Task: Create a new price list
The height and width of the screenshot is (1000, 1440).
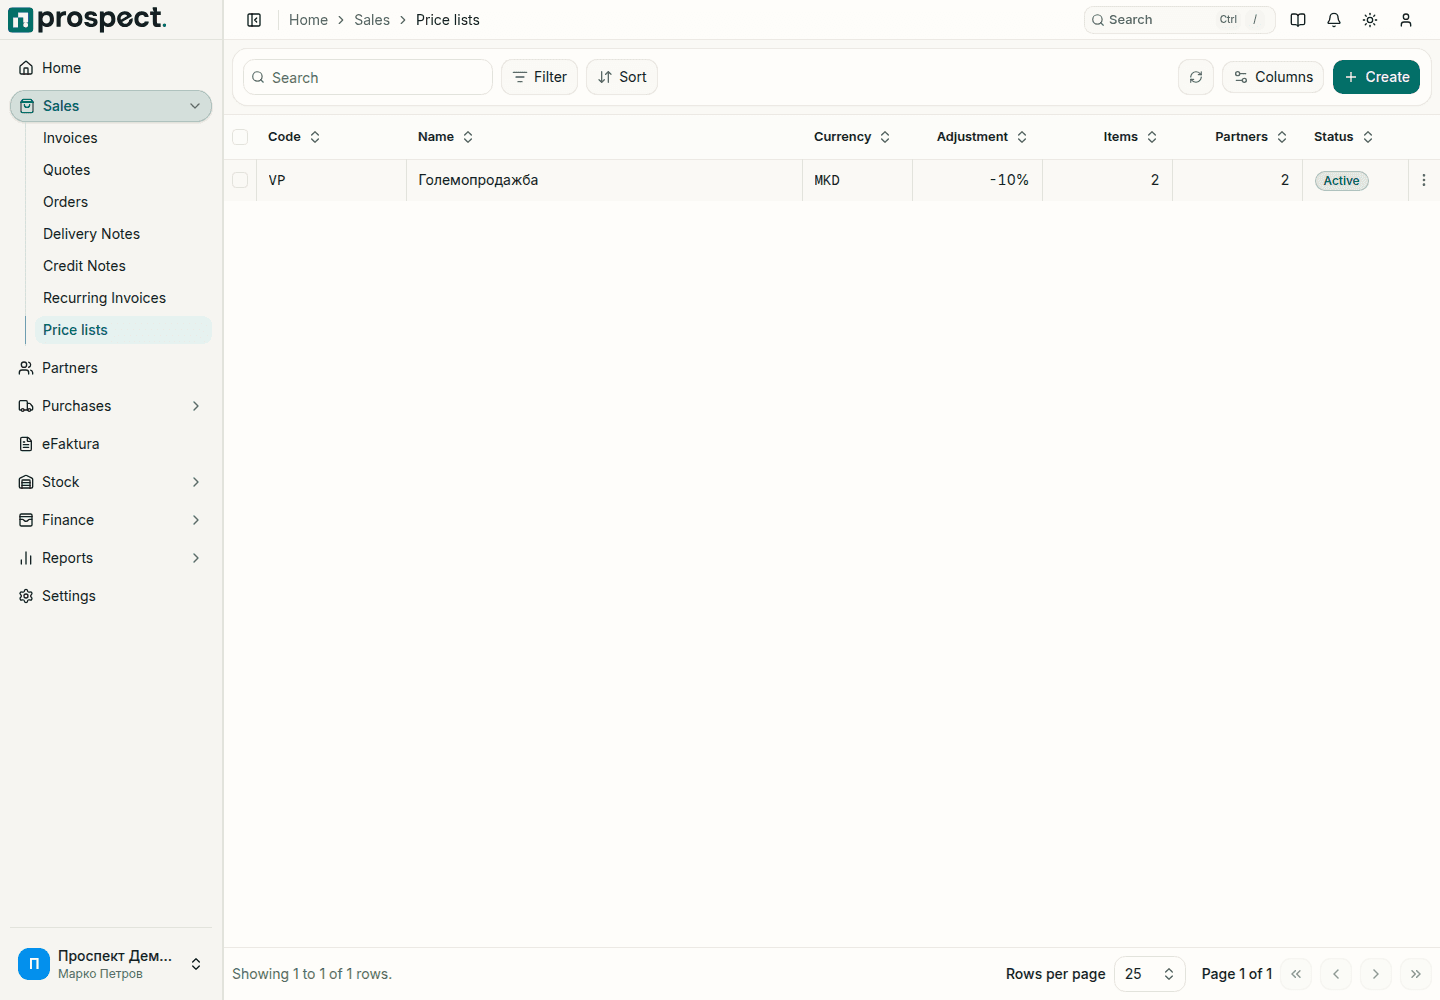Action: coord(1376,77)
